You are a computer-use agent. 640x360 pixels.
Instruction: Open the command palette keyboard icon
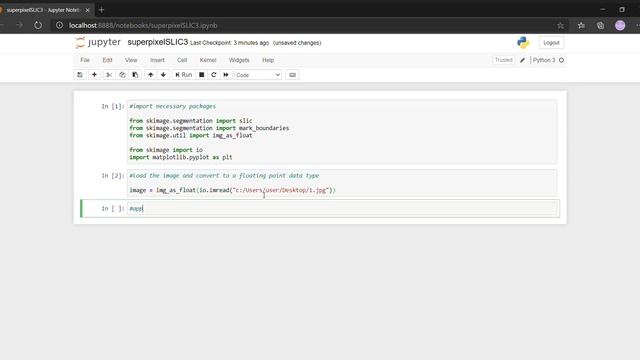coord(292,75)
